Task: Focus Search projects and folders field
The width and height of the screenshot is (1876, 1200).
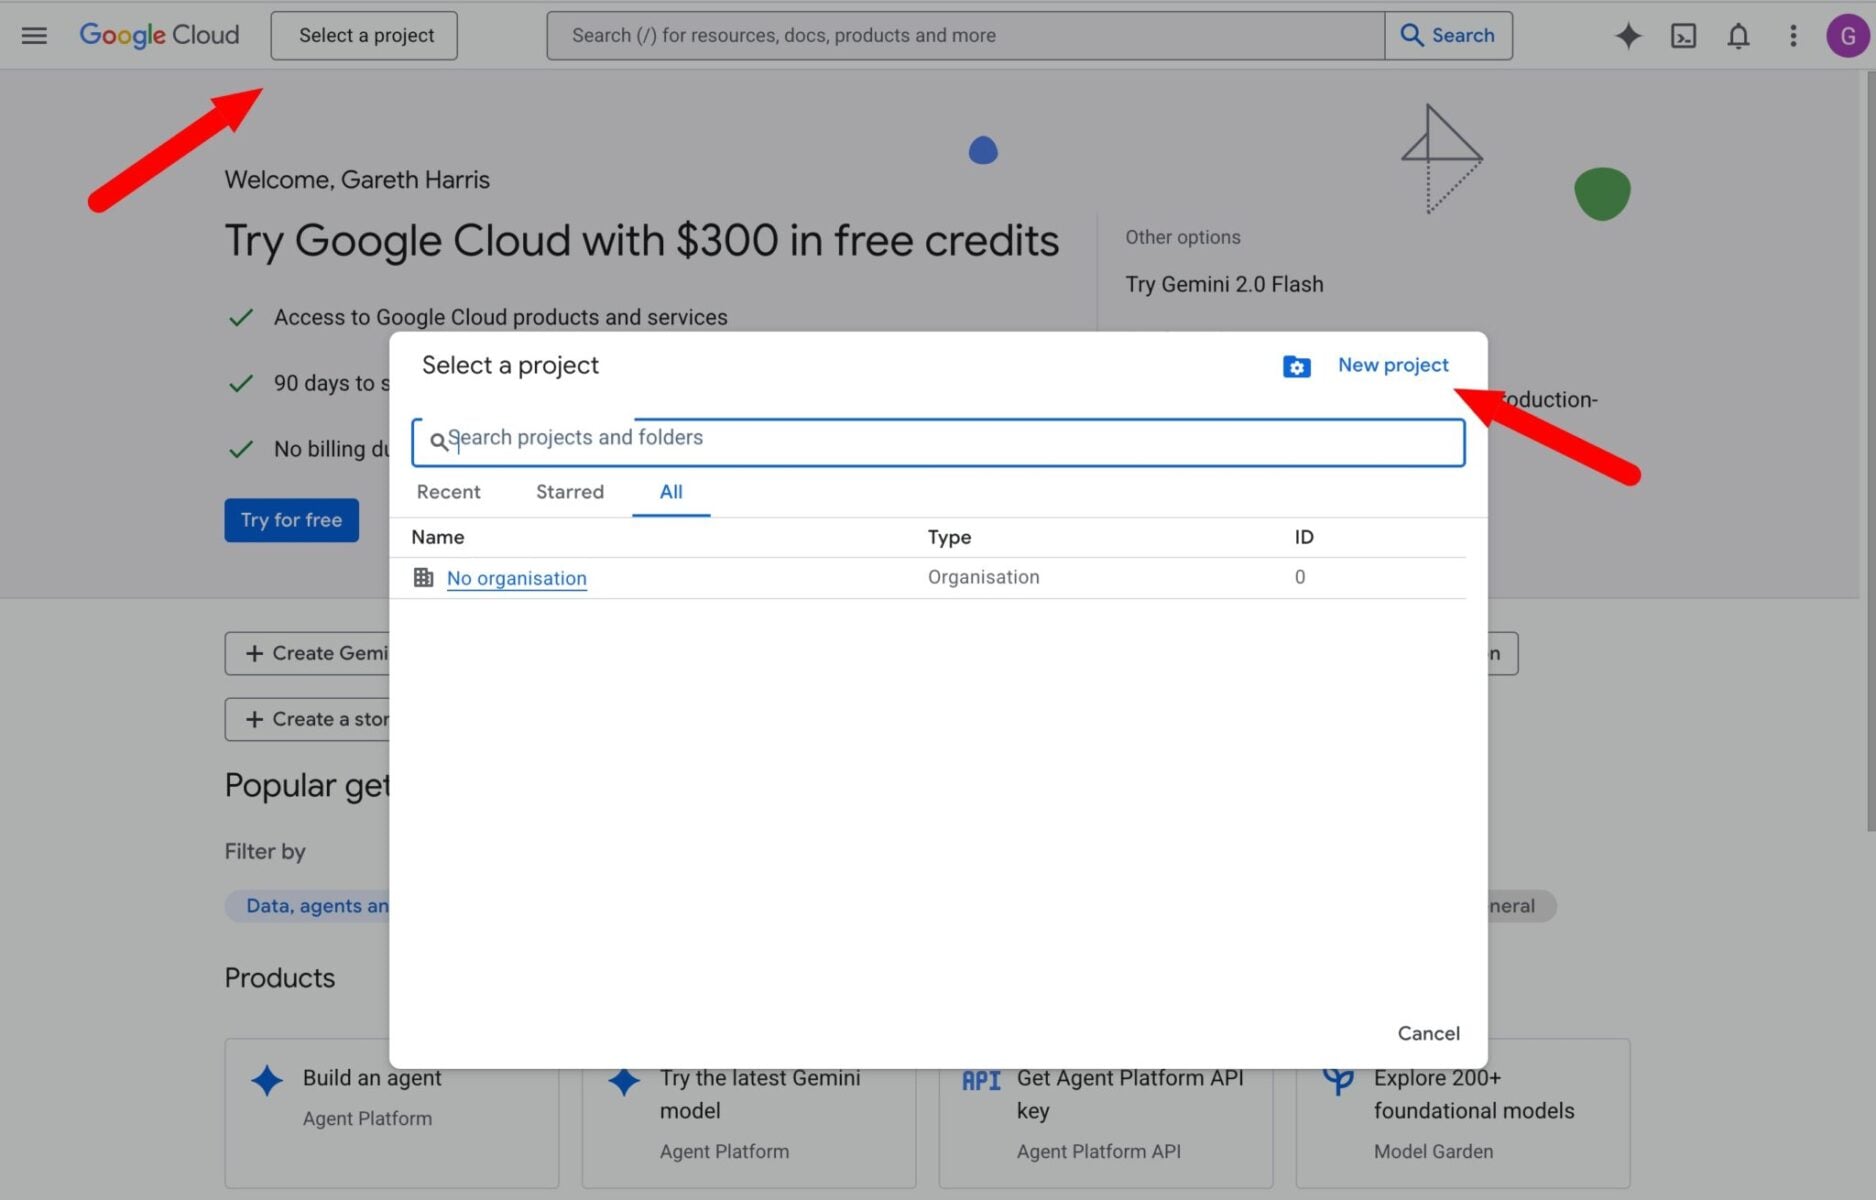Action: 938,442
